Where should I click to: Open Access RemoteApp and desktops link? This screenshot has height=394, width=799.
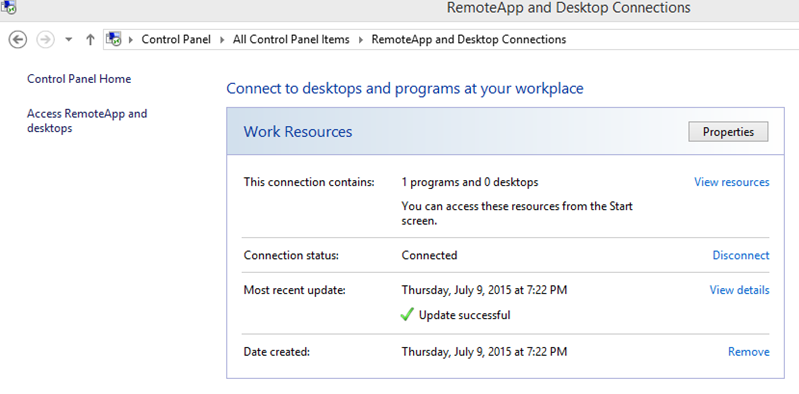[87, 121]
